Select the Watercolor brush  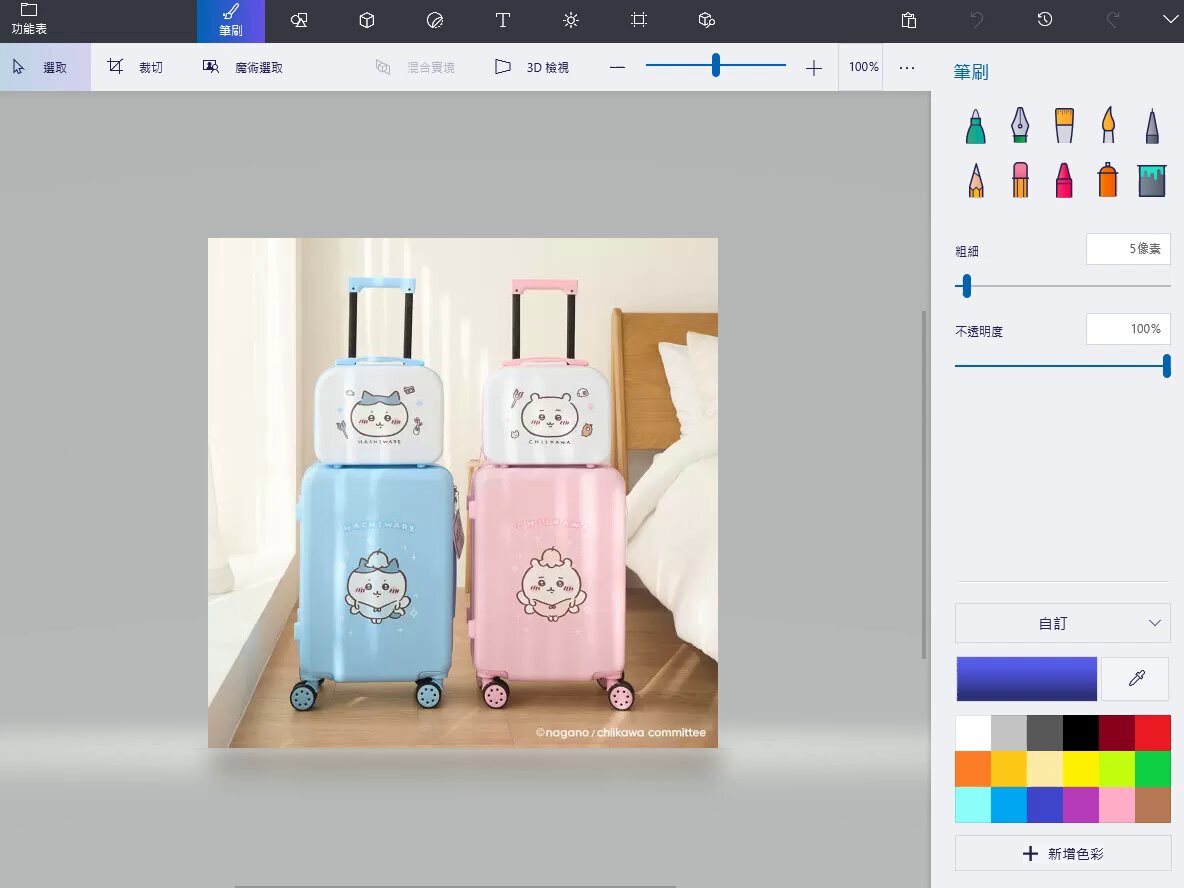(1108, 125)
